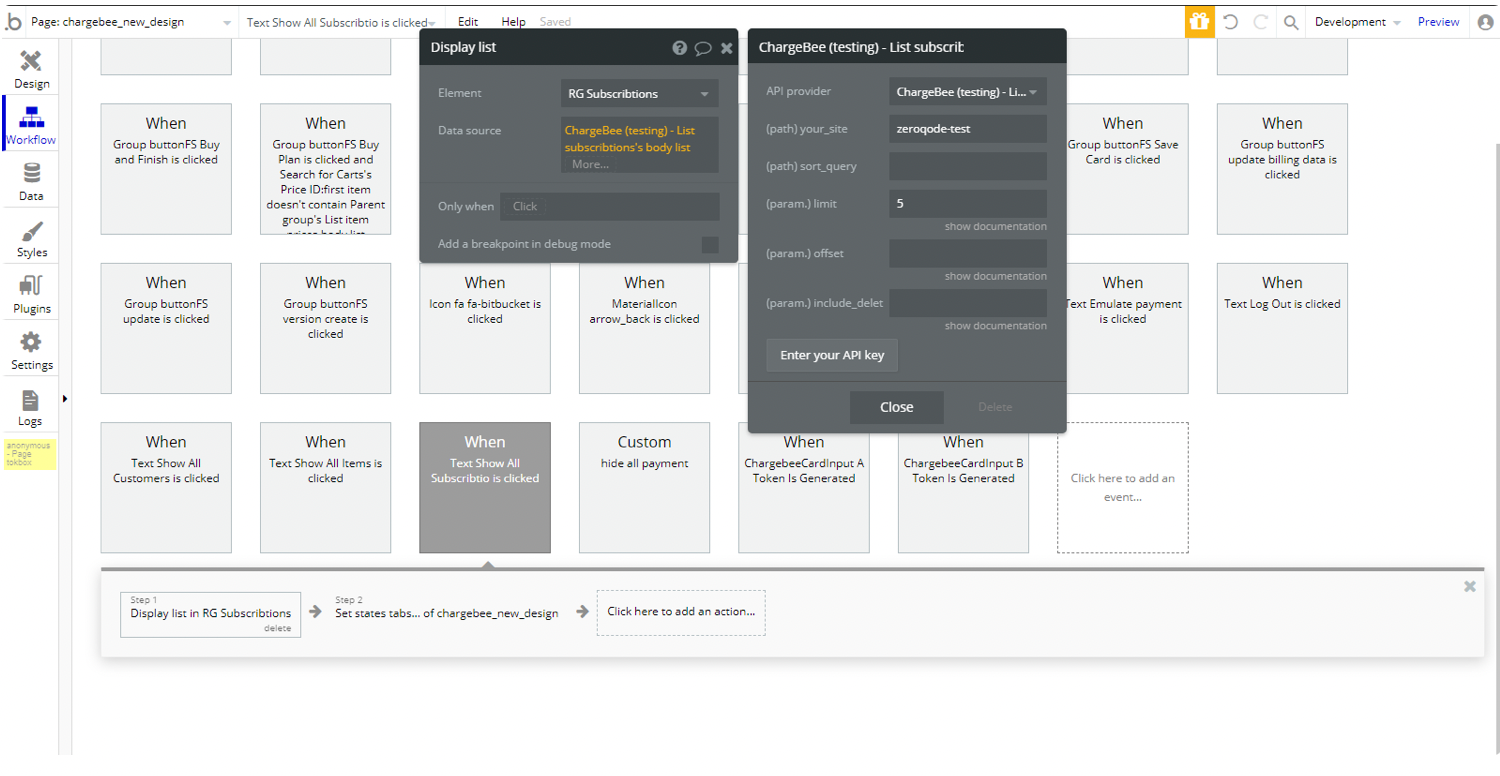Click the Bubble logo icon
The image size is (1500, 776).
(13, 21)
